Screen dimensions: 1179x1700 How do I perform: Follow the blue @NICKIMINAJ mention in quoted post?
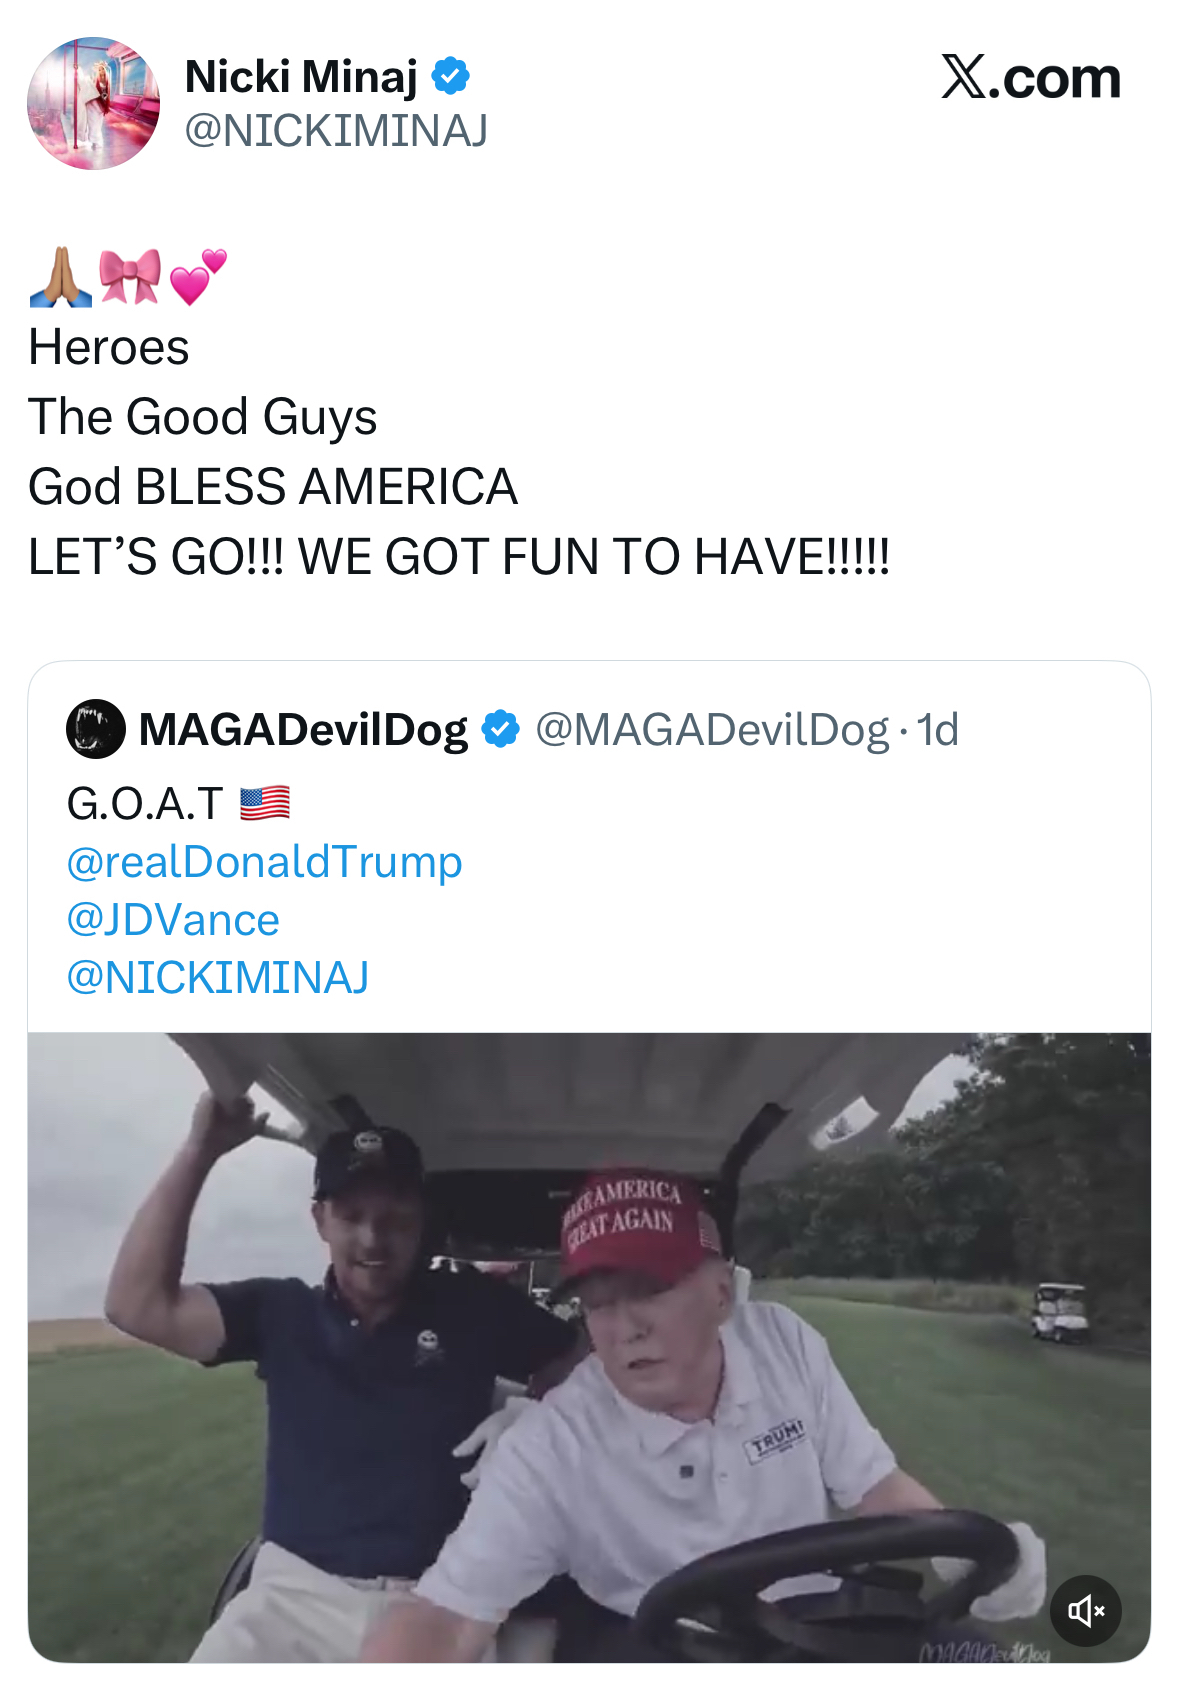click(218, 978)
